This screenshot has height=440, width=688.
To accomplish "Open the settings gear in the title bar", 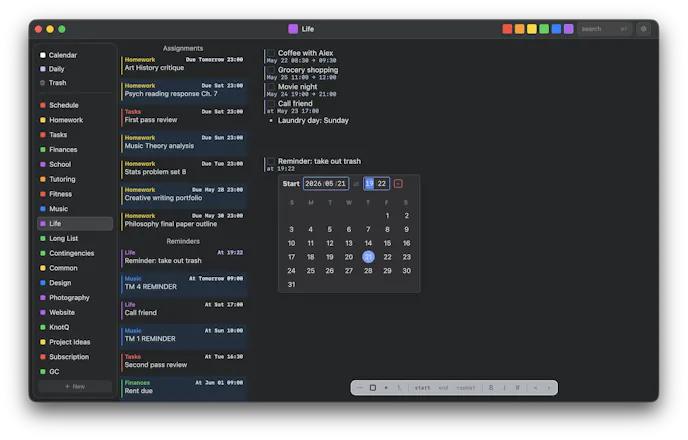I will (643, 29).
